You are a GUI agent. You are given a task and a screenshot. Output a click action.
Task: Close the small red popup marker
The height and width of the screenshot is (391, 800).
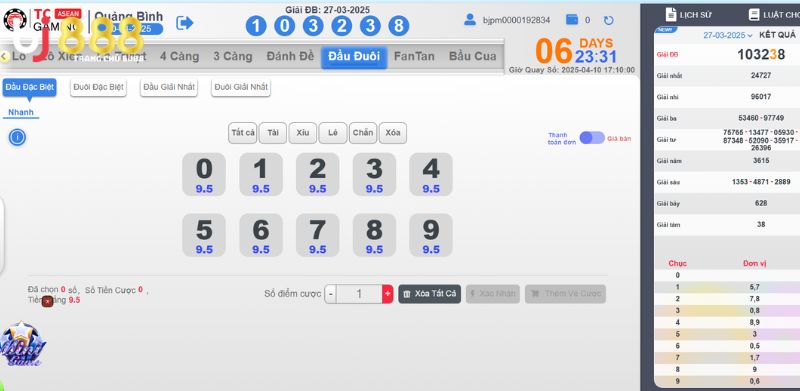pos(47,301)
